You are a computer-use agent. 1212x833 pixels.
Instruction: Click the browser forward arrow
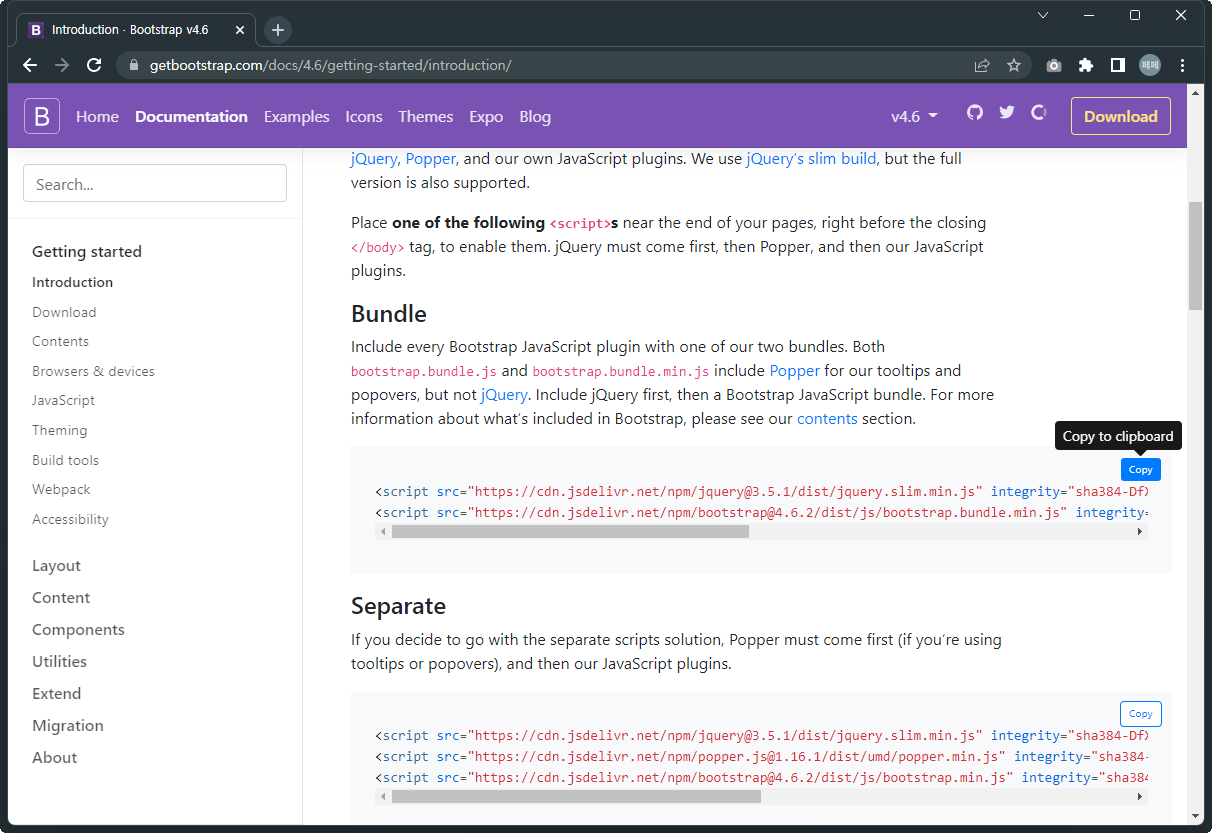(x=62, y=65)
